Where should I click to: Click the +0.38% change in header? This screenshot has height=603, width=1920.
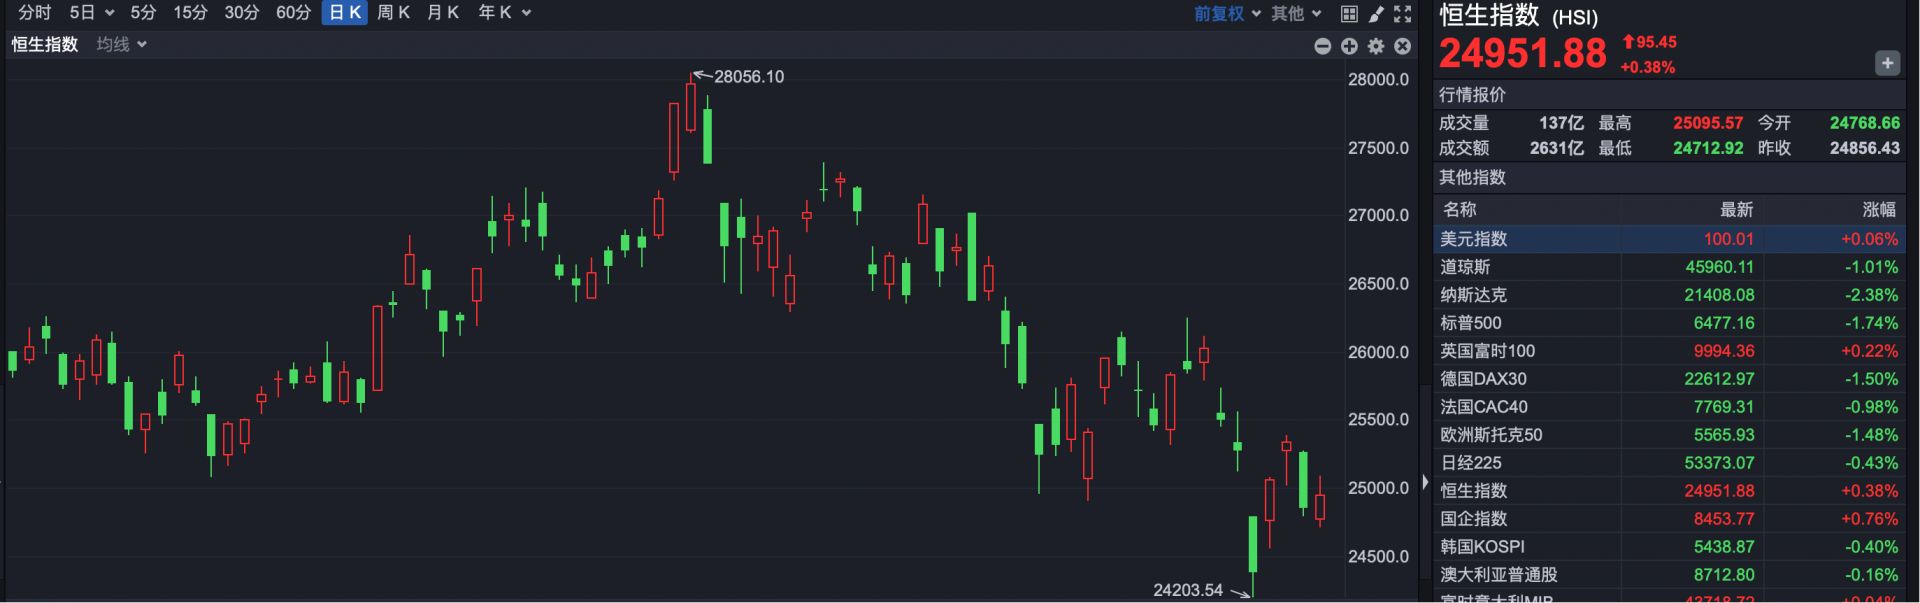[1648, 67]
